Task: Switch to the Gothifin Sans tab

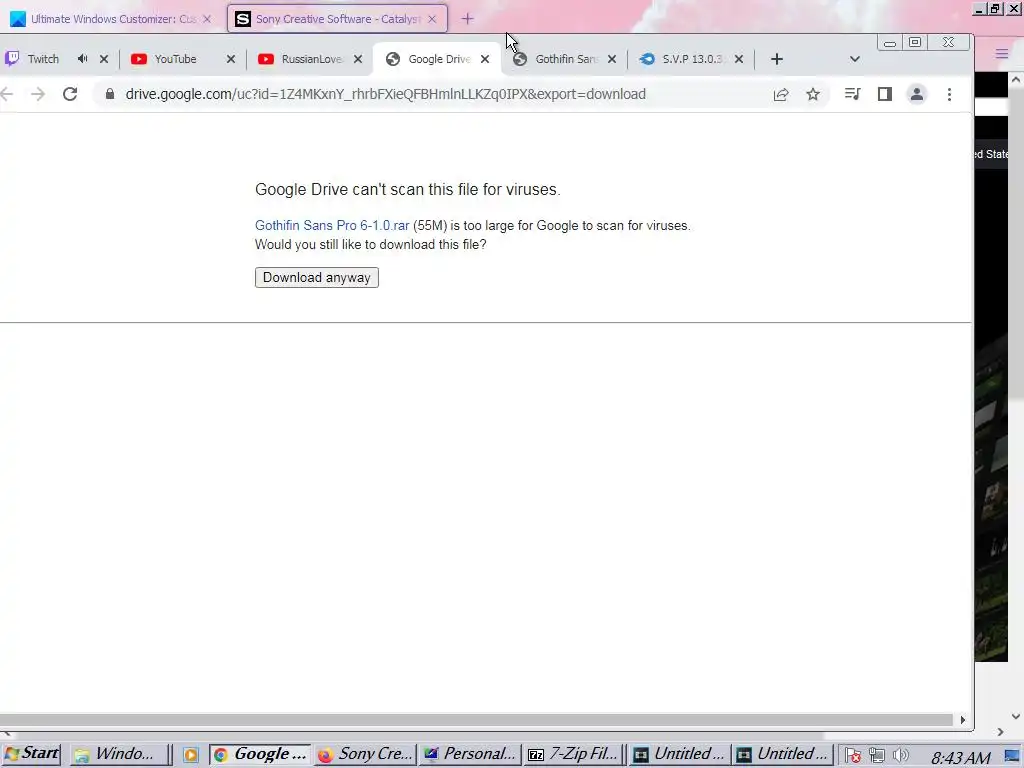Action: coord(566,59)
